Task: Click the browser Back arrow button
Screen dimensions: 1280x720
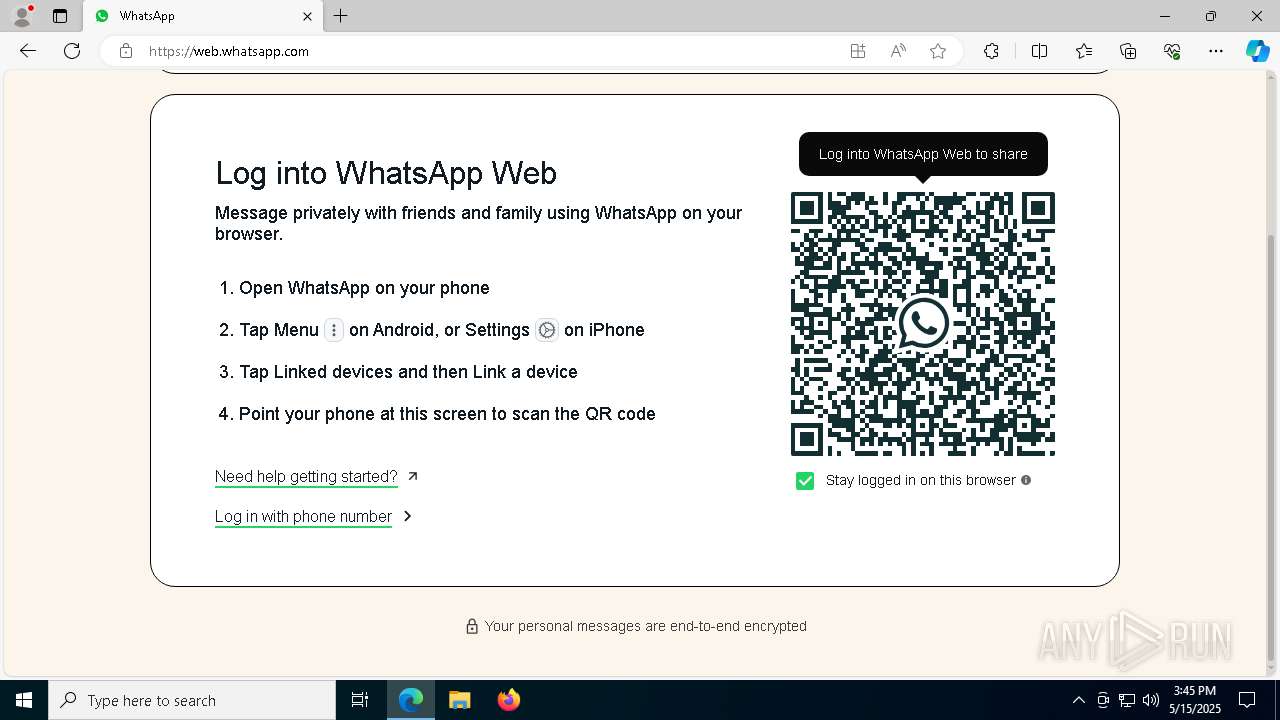Action: click(x=28, y=51)
